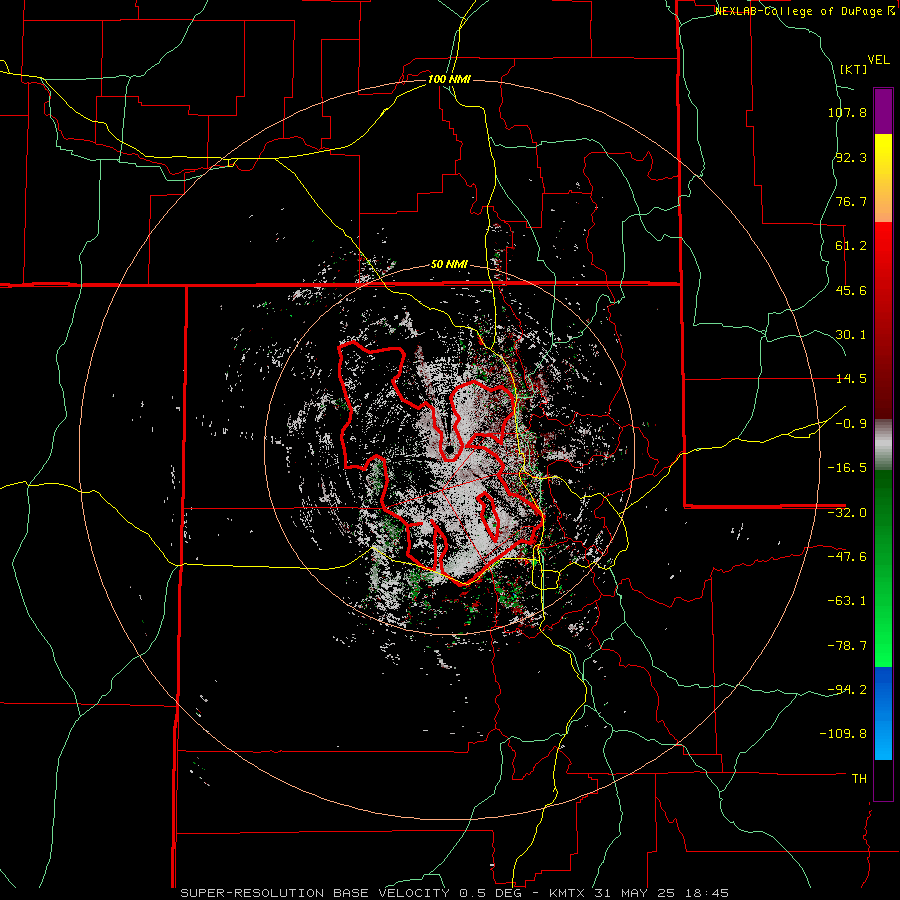900x900 pixels.
Task: Click the -78.7 value on velocity scale
Action: point(847,646)
